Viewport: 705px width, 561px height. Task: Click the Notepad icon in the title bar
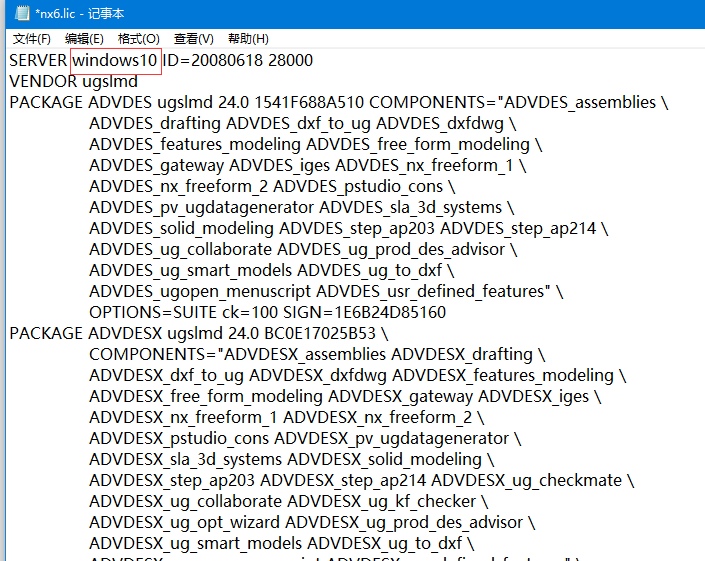click(22, 13)
